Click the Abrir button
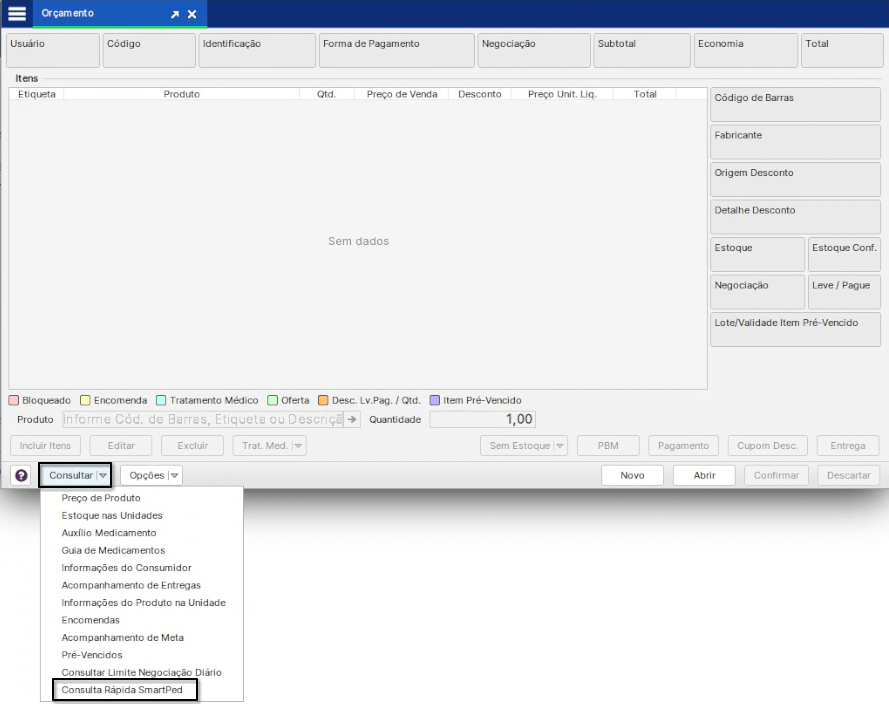 click(704, 476)
